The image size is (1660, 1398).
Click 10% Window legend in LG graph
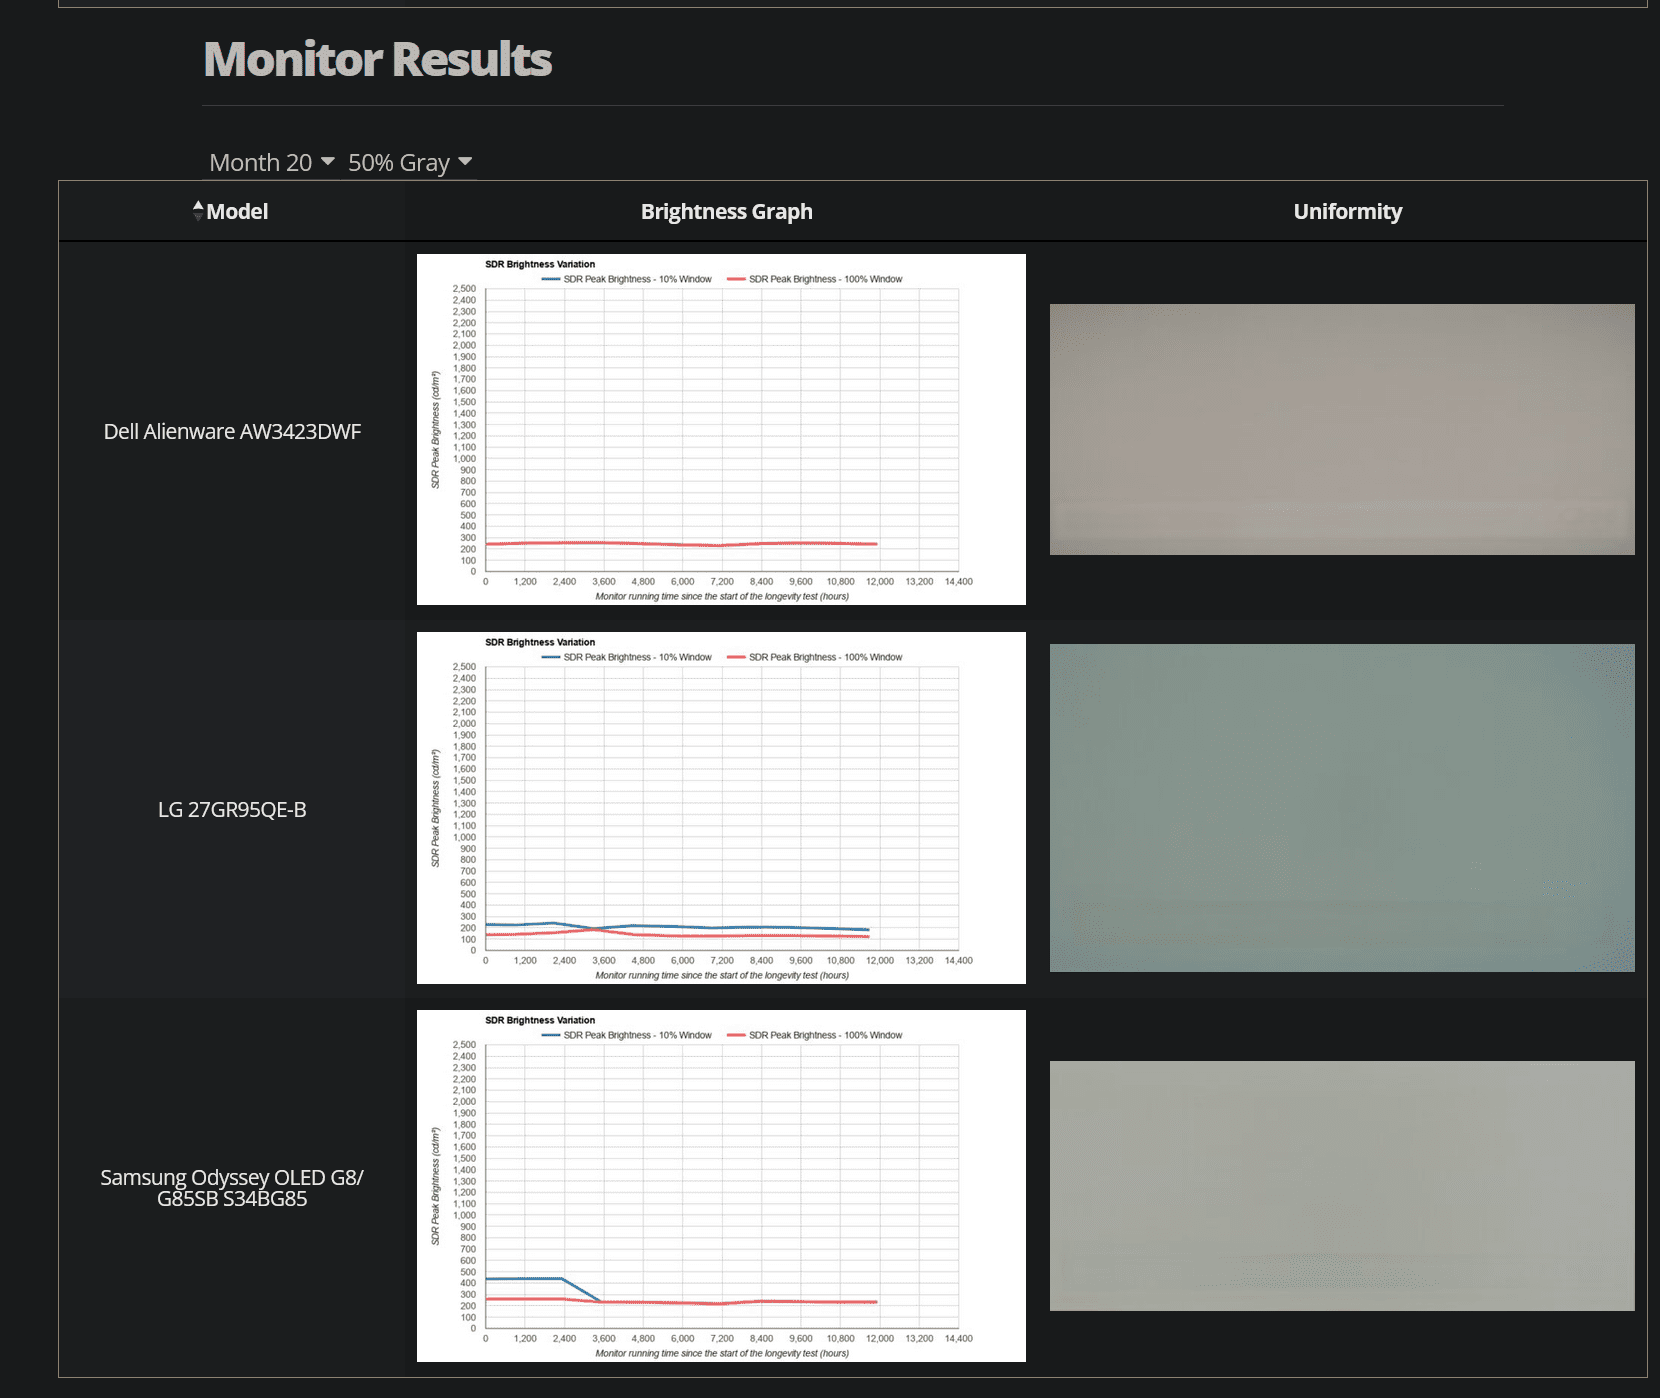pos(627,657)
